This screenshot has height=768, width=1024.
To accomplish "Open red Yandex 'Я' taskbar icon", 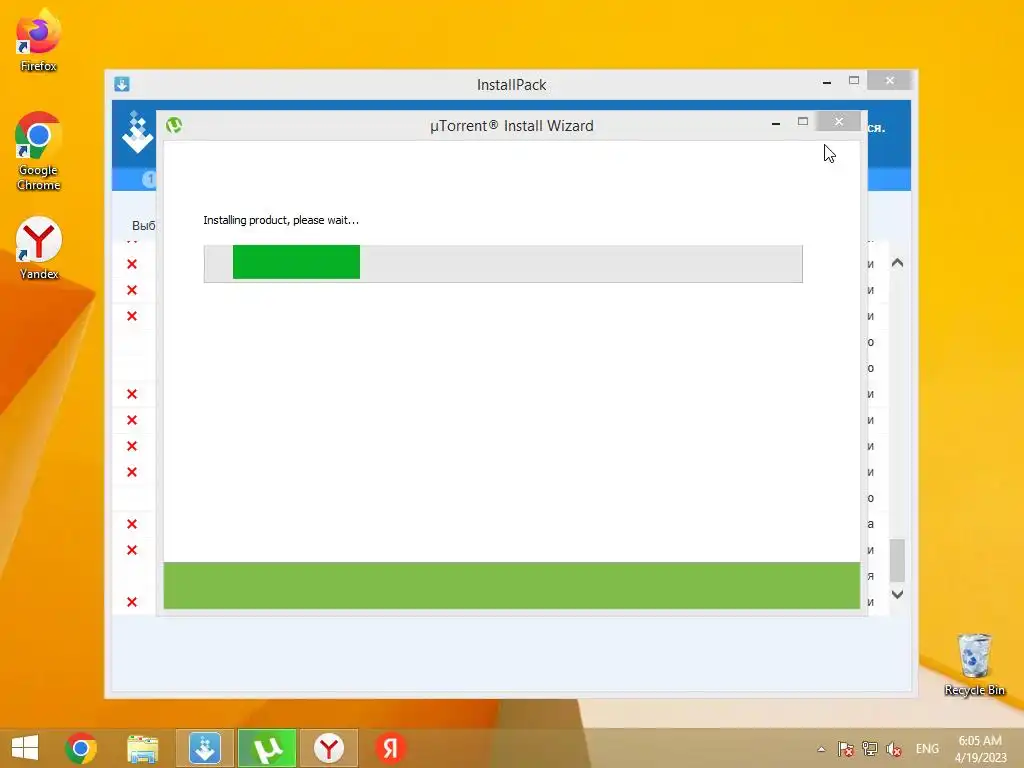I will (x=391, y=748).
